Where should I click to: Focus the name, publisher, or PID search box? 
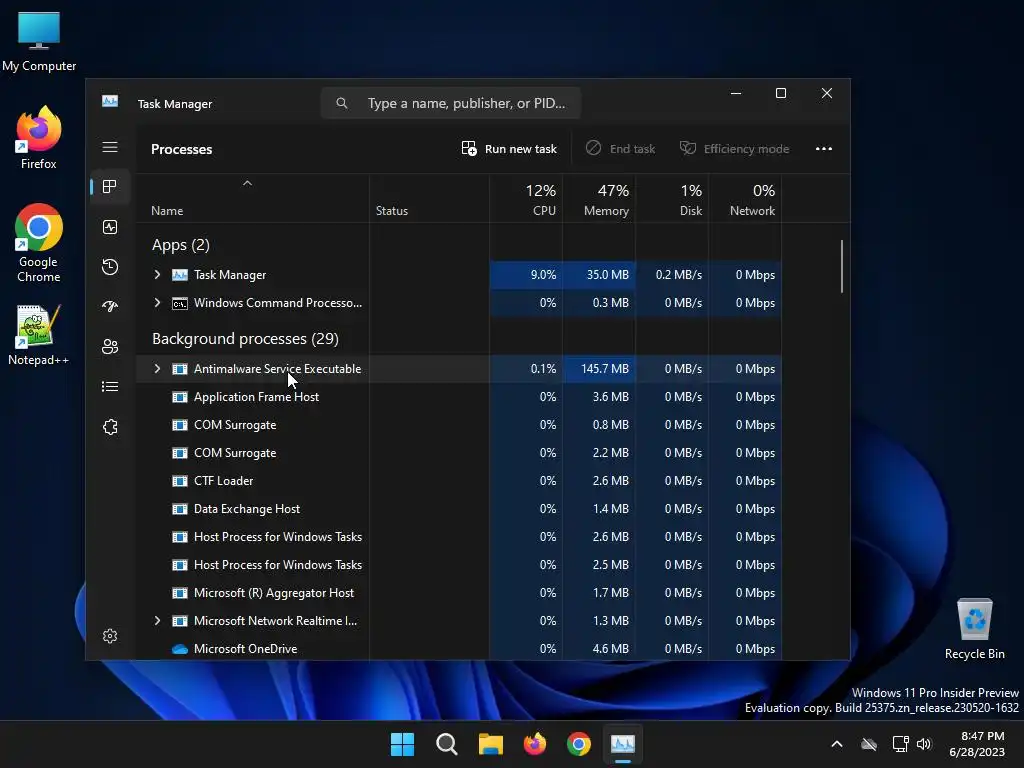point(451,103)
